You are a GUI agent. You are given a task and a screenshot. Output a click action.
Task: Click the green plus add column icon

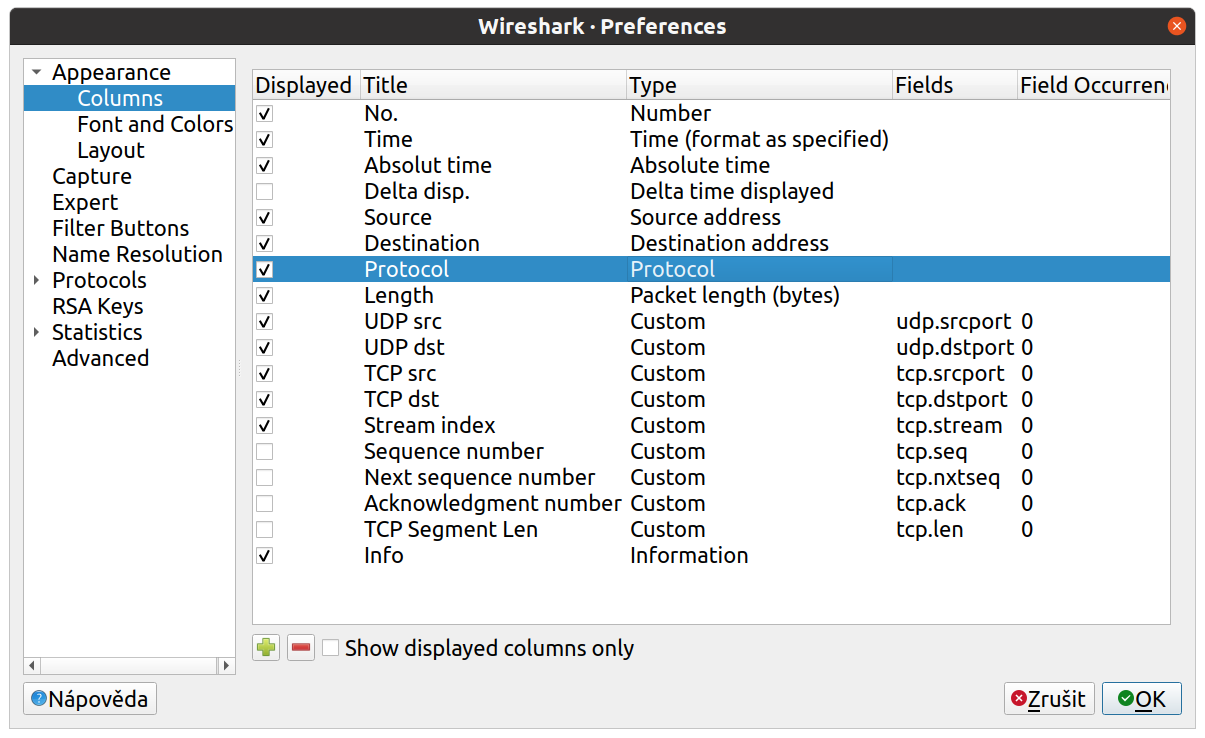coord(266,648)
